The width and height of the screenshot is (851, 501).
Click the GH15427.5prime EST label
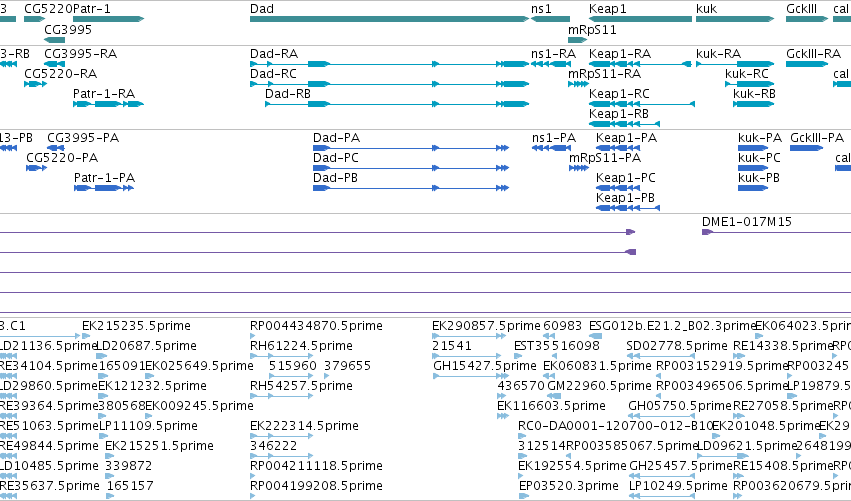click(485, 366)
